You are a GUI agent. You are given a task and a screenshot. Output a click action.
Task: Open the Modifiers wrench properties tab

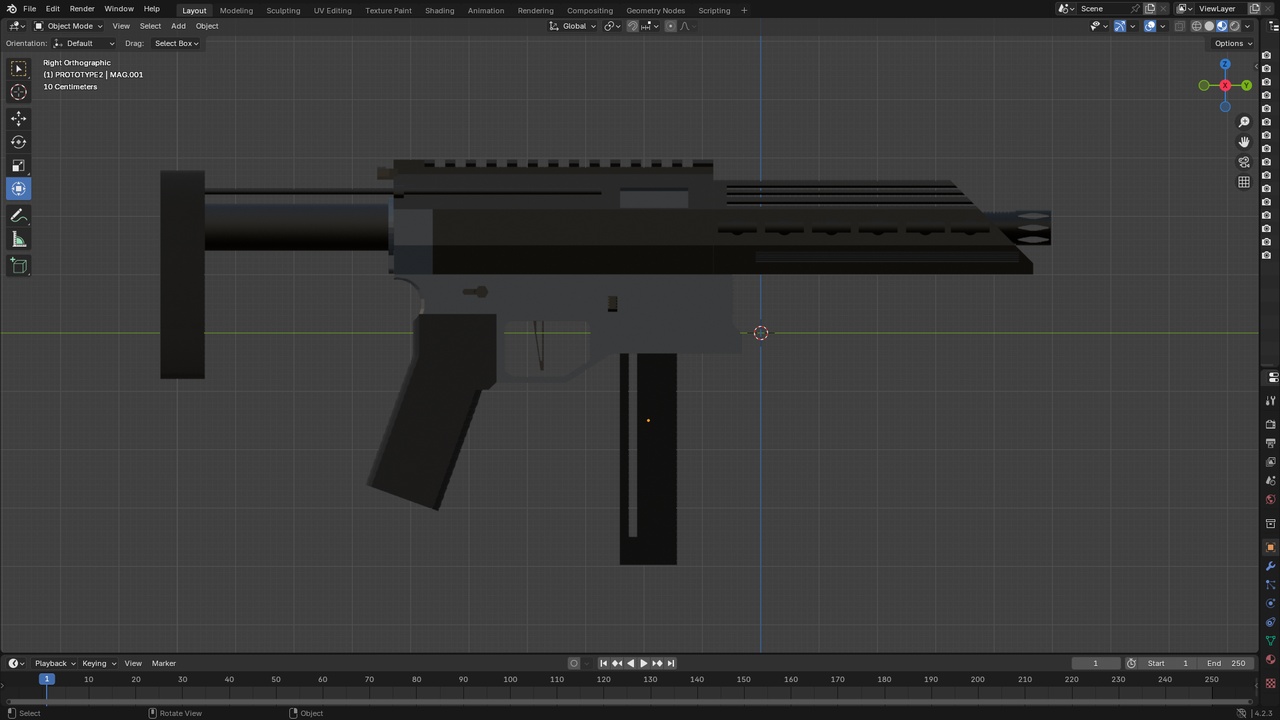[x=1271, y=566]
